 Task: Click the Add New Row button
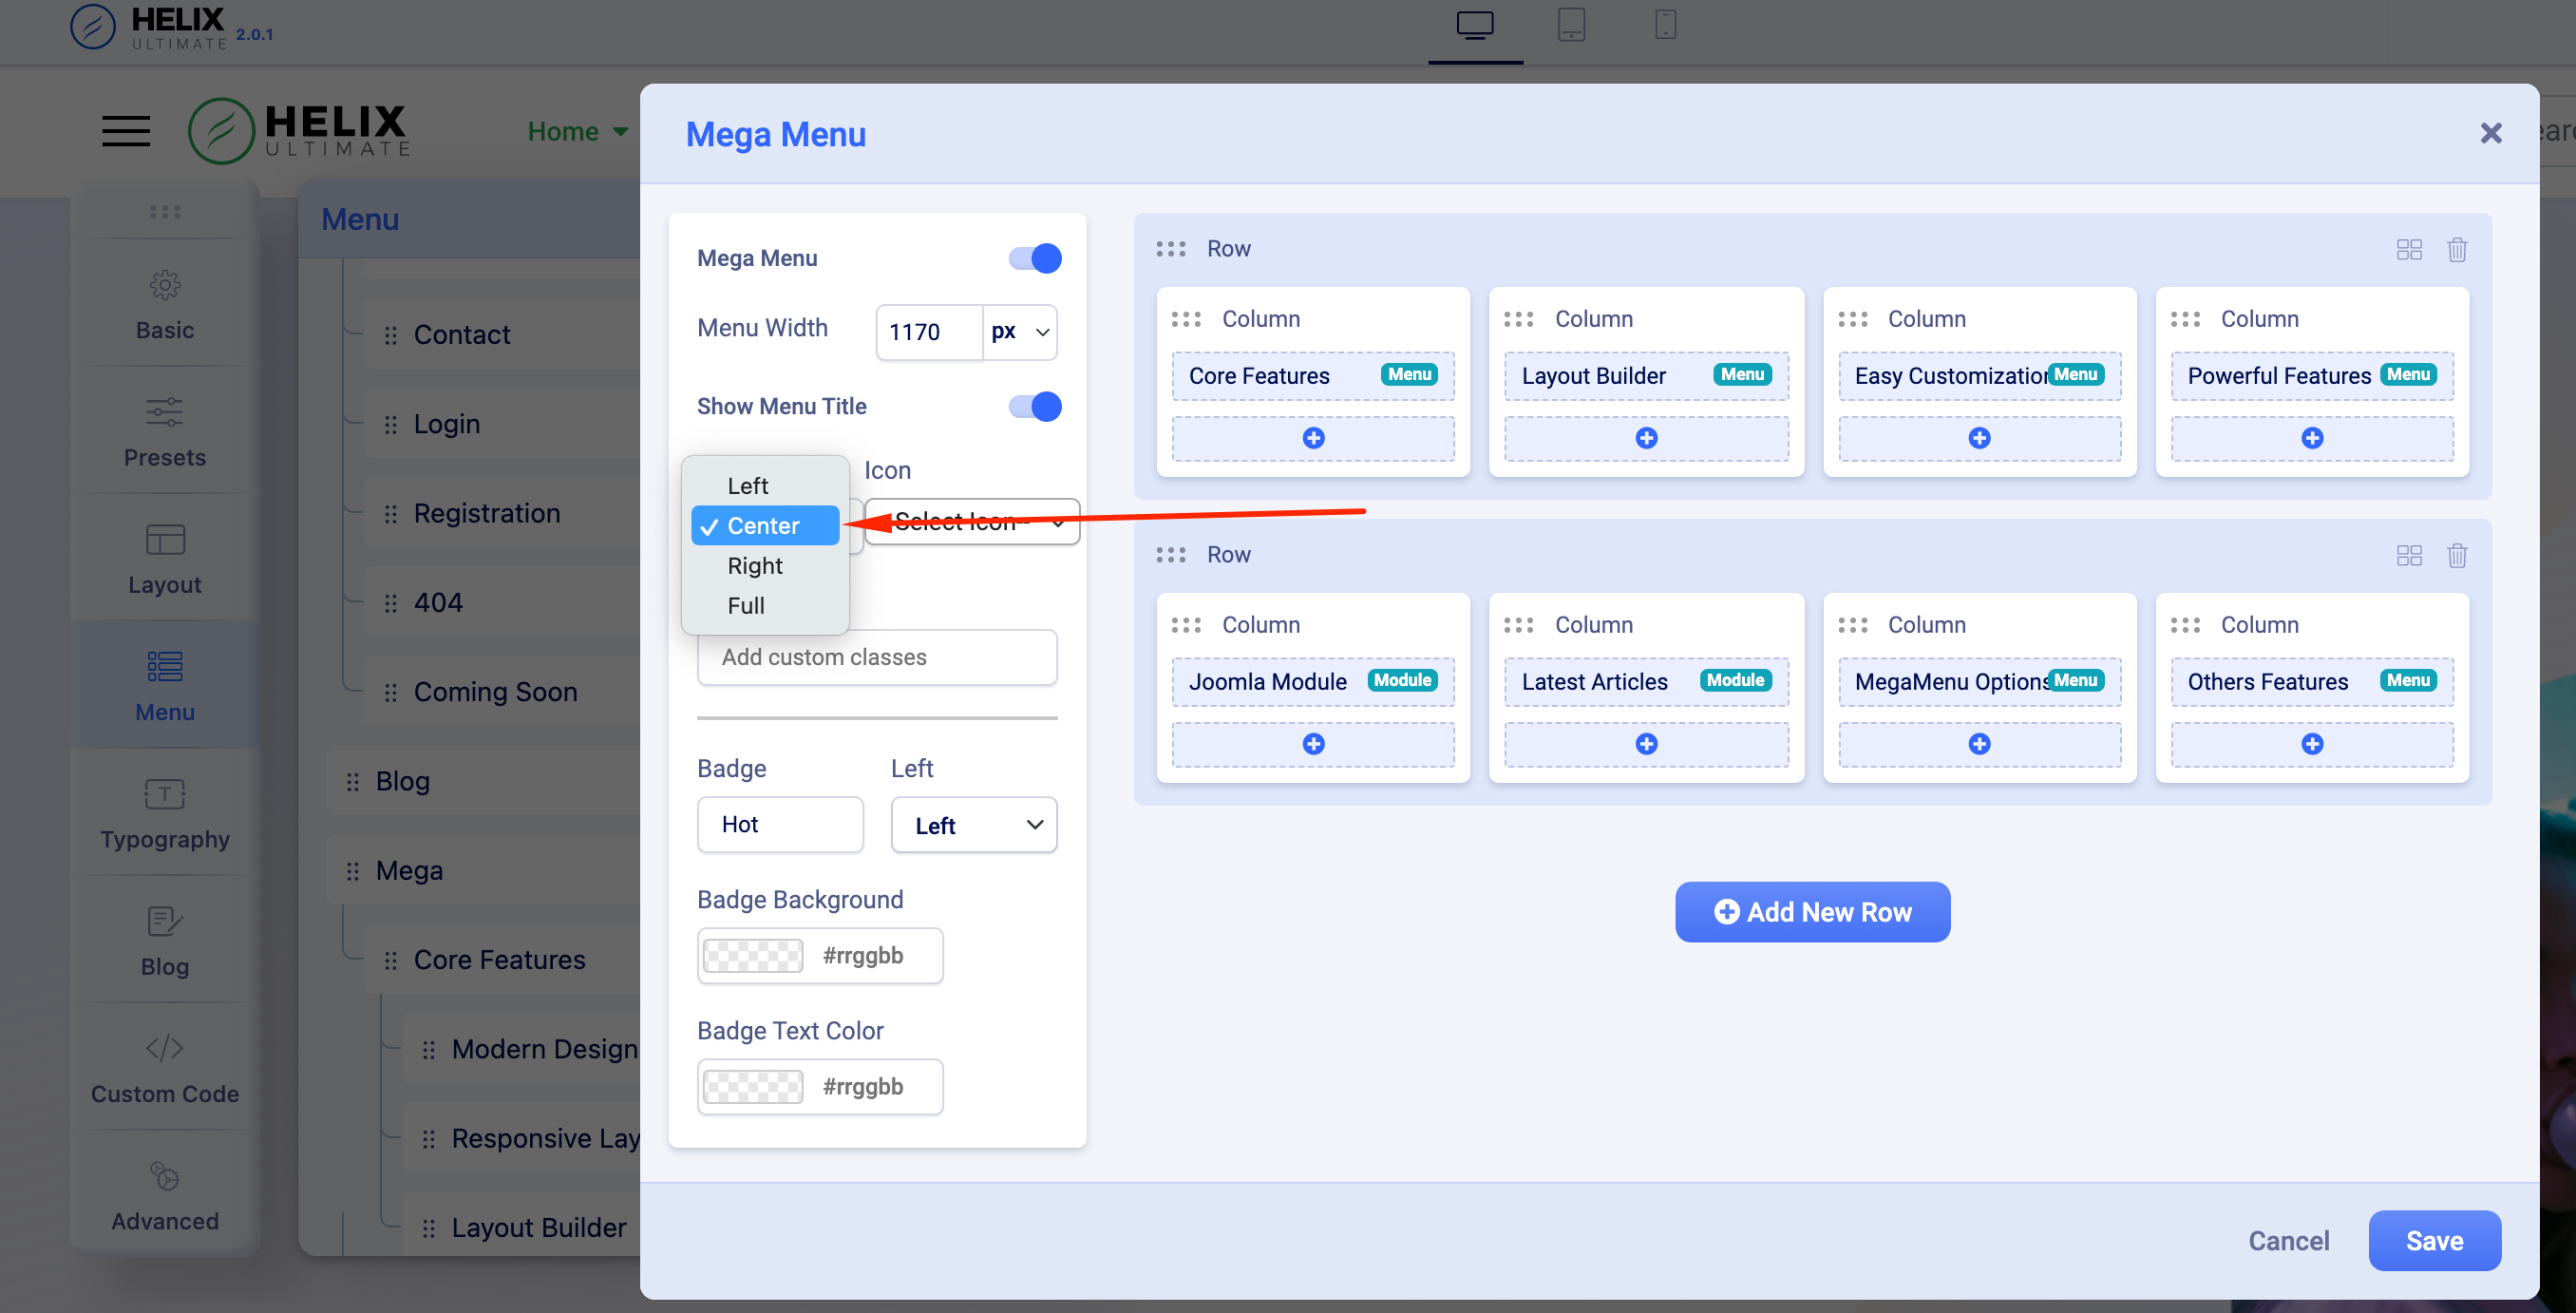pyautogui.click(x=1812, y=912)
